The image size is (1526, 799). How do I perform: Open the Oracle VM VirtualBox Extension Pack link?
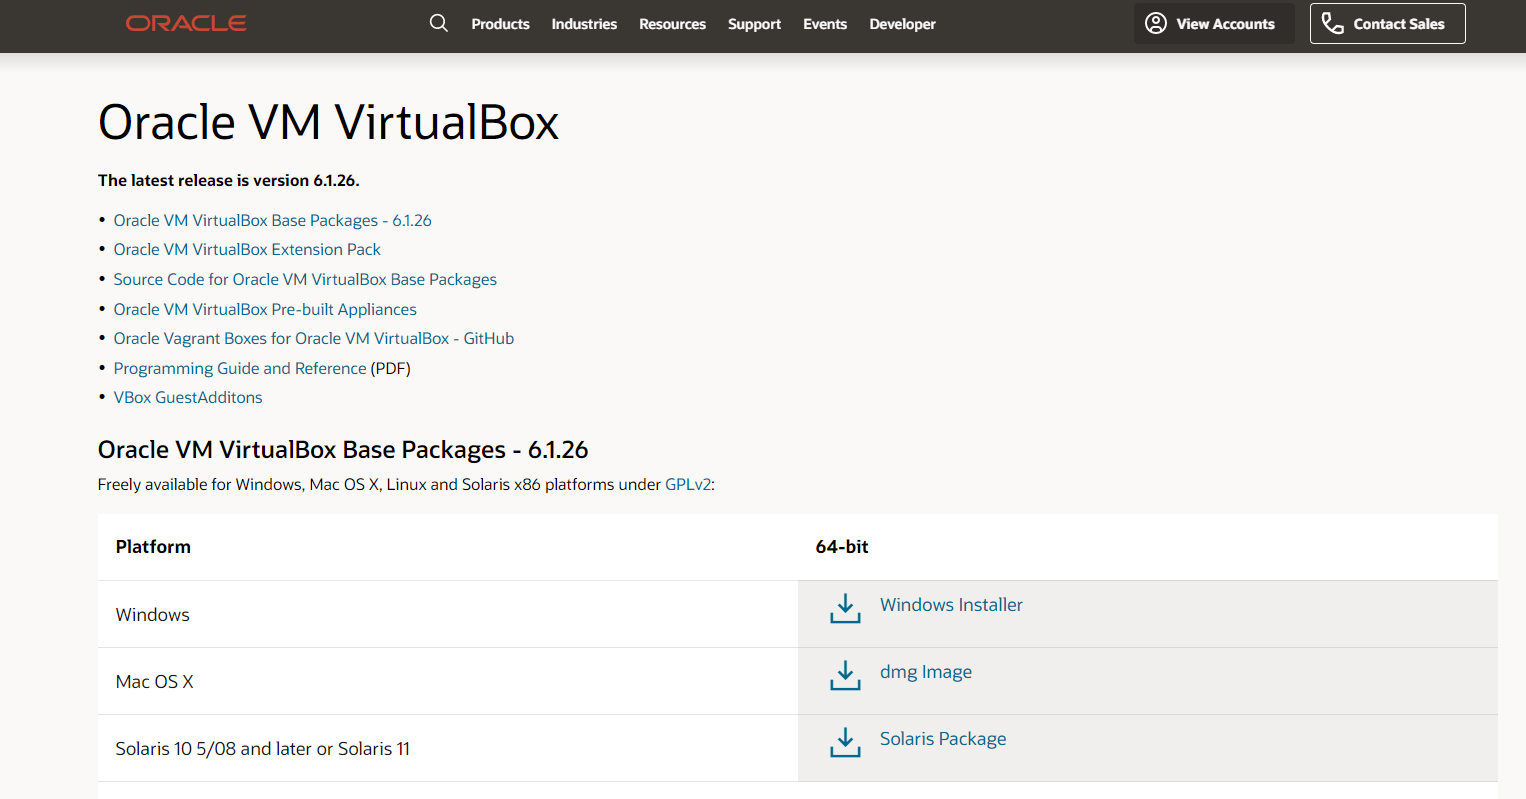pos(247,249)
